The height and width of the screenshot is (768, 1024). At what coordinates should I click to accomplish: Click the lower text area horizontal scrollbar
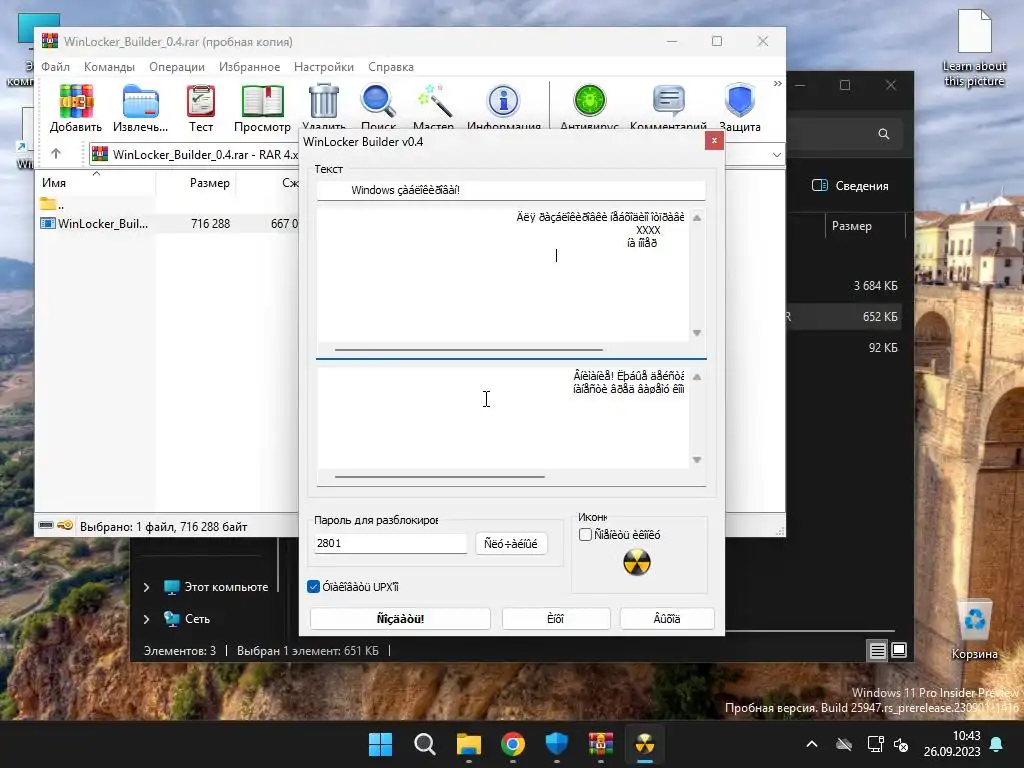(440, 477)
